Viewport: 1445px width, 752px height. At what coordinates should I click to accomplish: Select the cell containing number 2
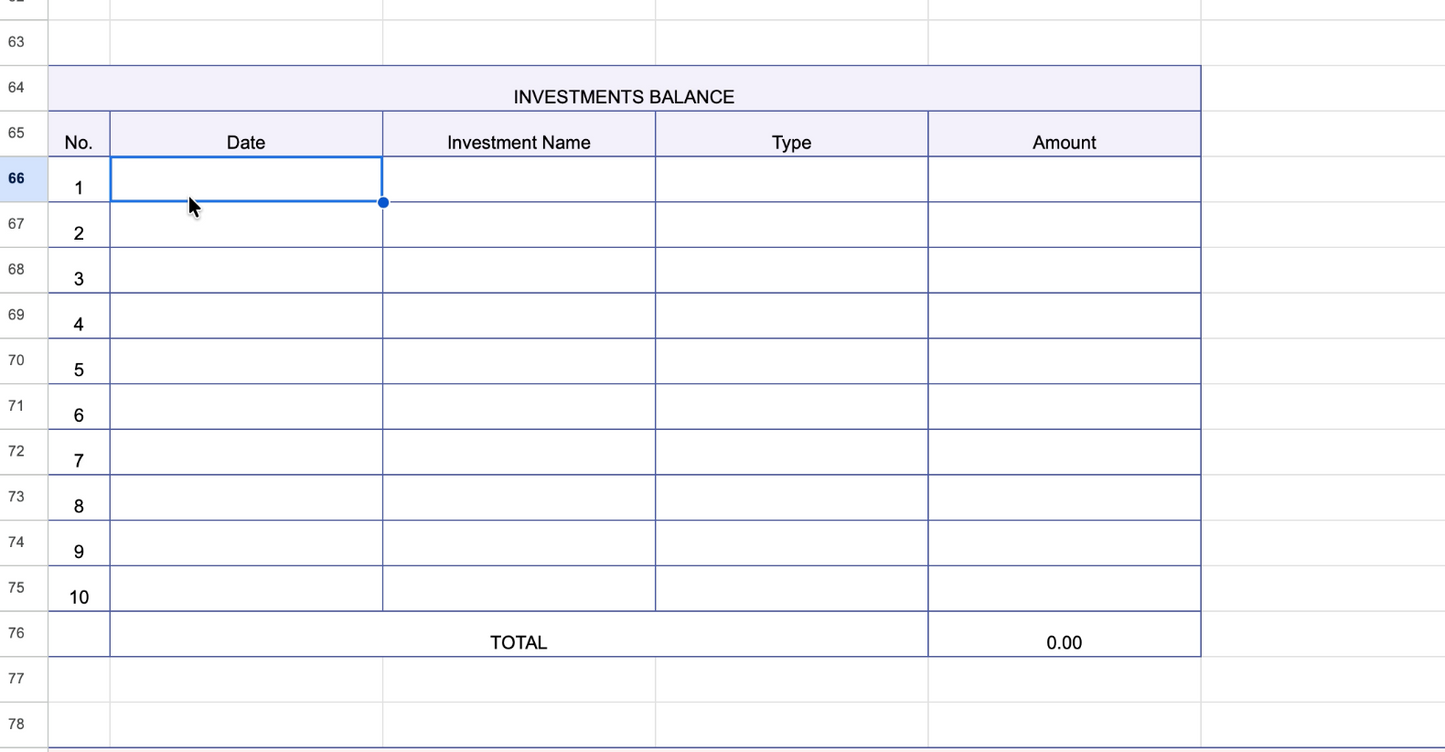pos(79,225)
